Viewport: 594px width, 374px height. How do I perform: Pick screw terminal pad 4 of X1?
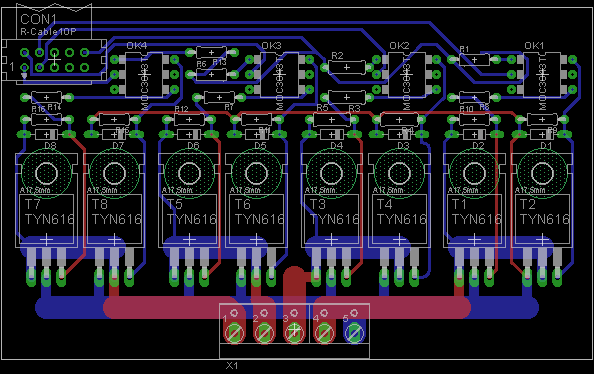pyautogui.click(x=324, y=334)
